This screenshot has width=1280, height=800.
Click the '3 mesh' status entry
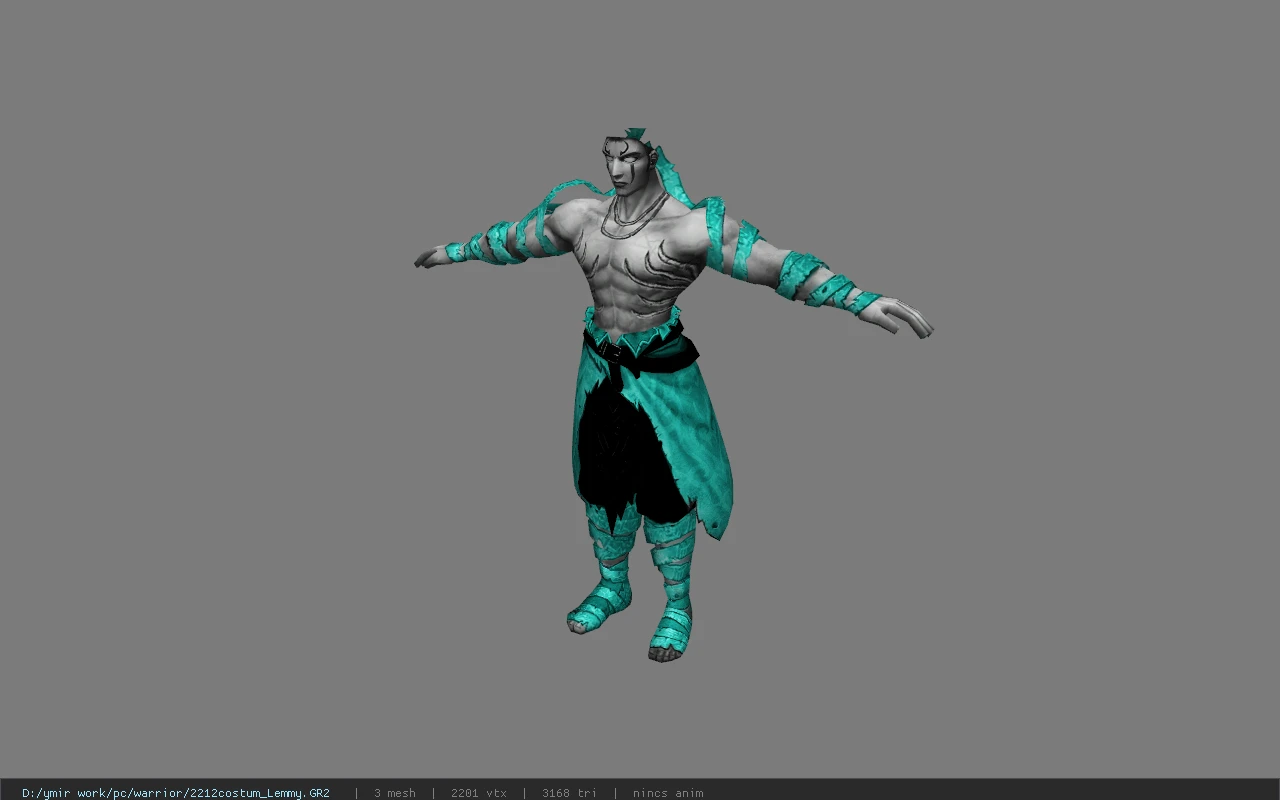(395, 793)
